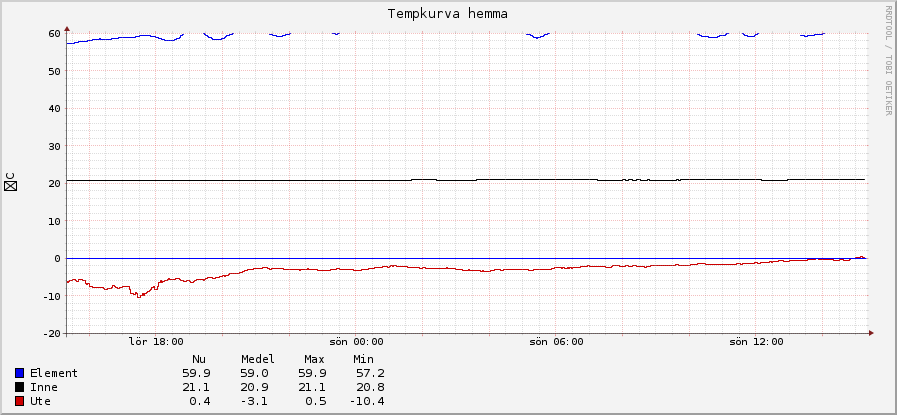Click the 60 label on the y-axis
897x415 pixels.
coord(54,33)
